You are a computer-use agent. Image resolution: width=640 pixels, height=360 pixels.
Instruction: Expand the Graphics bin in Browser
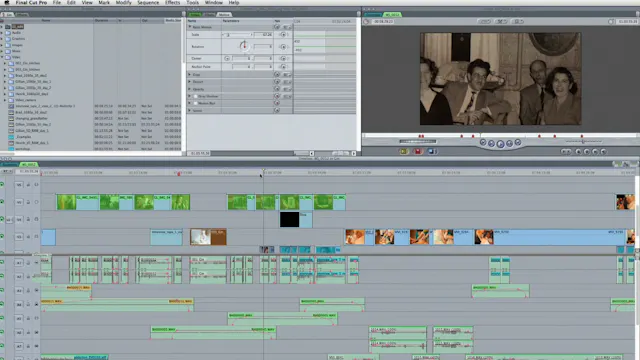coord(2,39)
